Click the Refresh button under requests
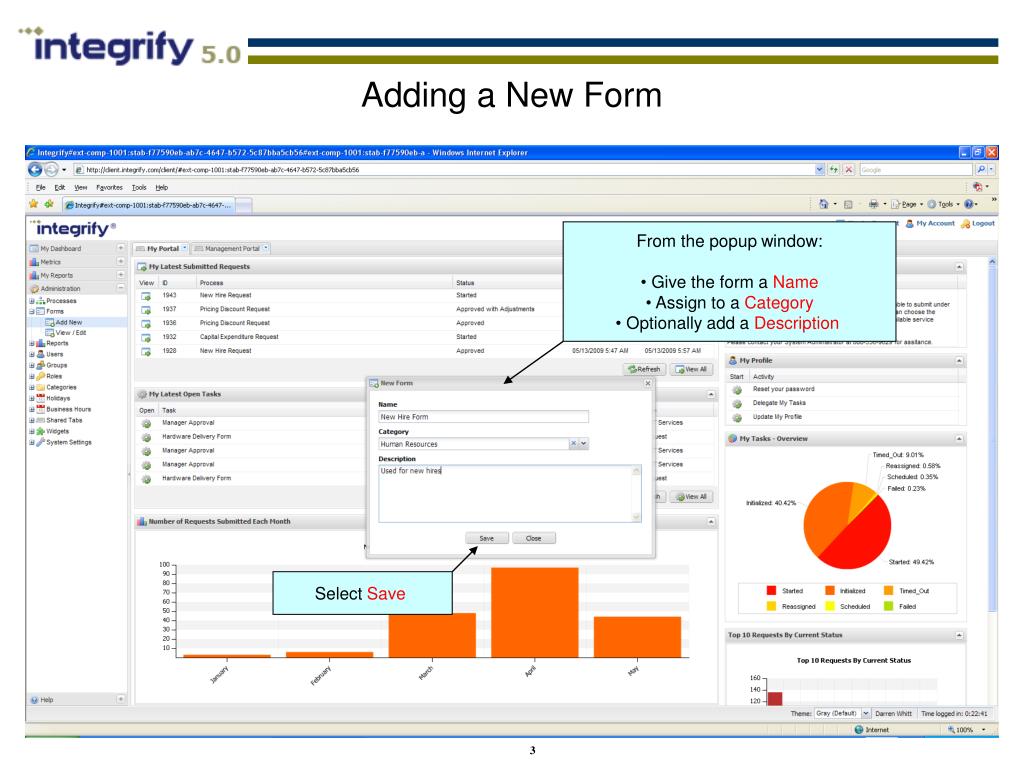Screen dimensions: 1024x768 [x=644, y=370]
